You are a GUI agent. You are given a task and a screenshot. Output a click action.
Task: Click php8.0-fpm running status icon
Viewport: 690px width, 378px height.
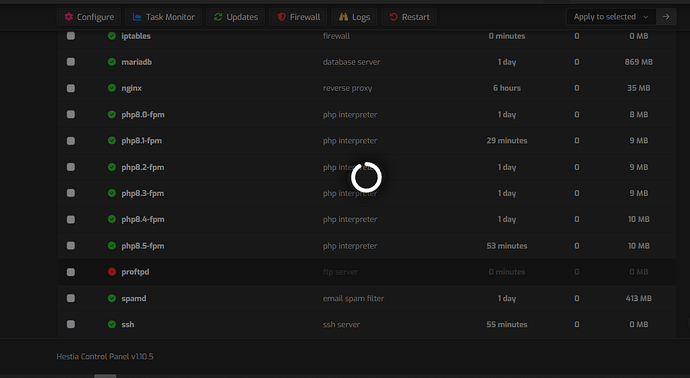[x=112, y=114]
